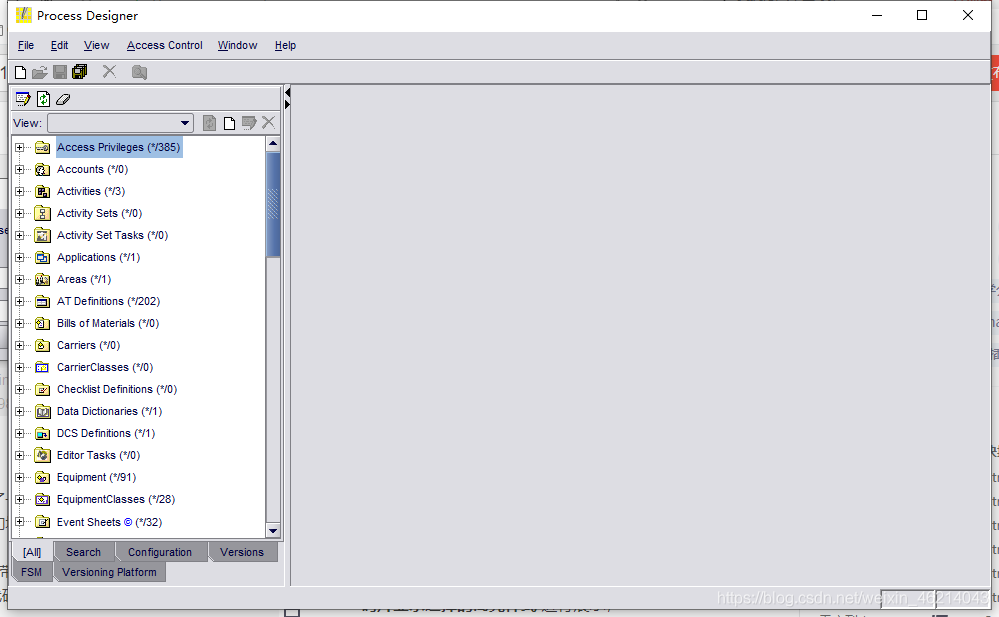The width and height of the screenshot is (999, 617).
Task: Click the Save toolbar icon
Action: (x=60, y=71)
